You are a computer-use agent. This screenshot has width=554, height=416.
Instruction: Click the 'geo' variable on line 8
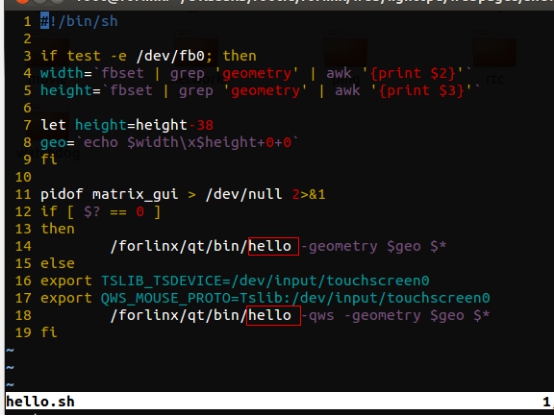53,143
